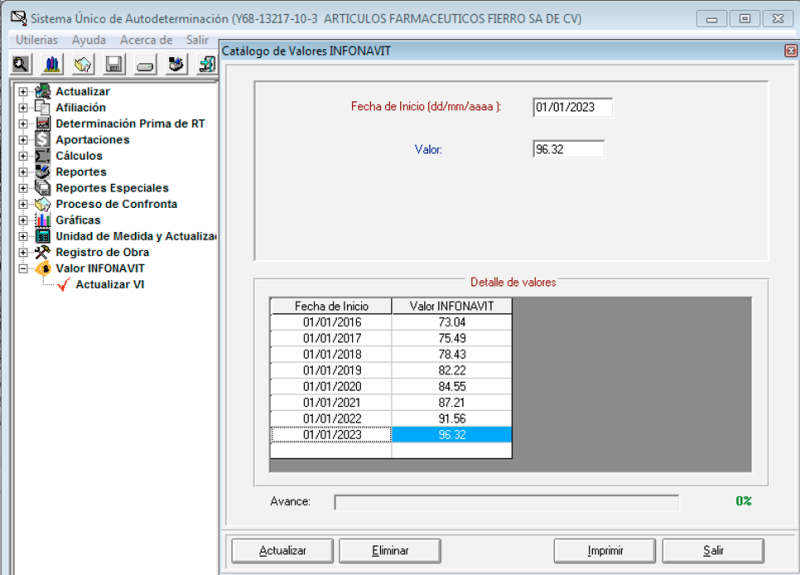This screenshot has height=575, width=800.
Task: Click the computer icon beside Actualizar
Action: pos(43,91)
